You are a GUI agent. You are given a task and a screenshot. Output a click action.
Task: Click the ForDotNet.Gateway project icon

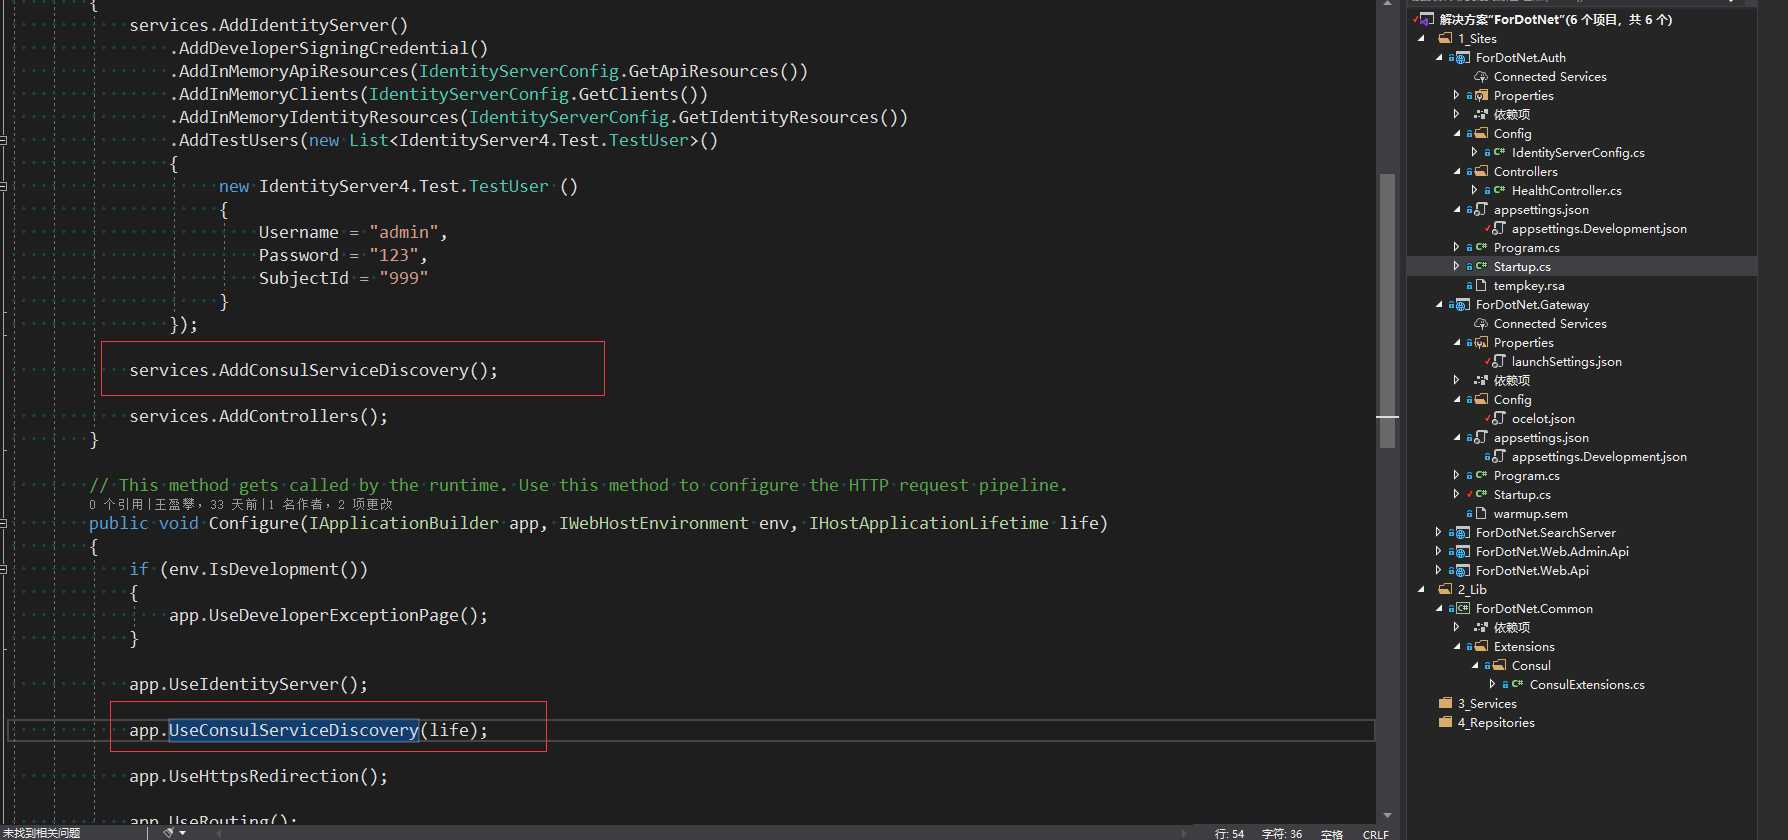point(1463,304)
